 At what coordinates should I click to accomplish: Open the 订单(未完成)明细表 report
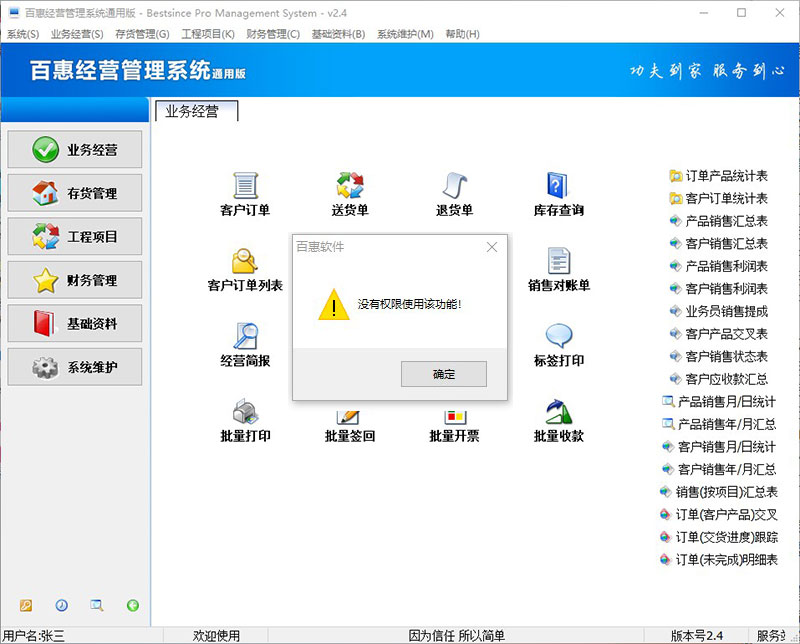point(718,559)
